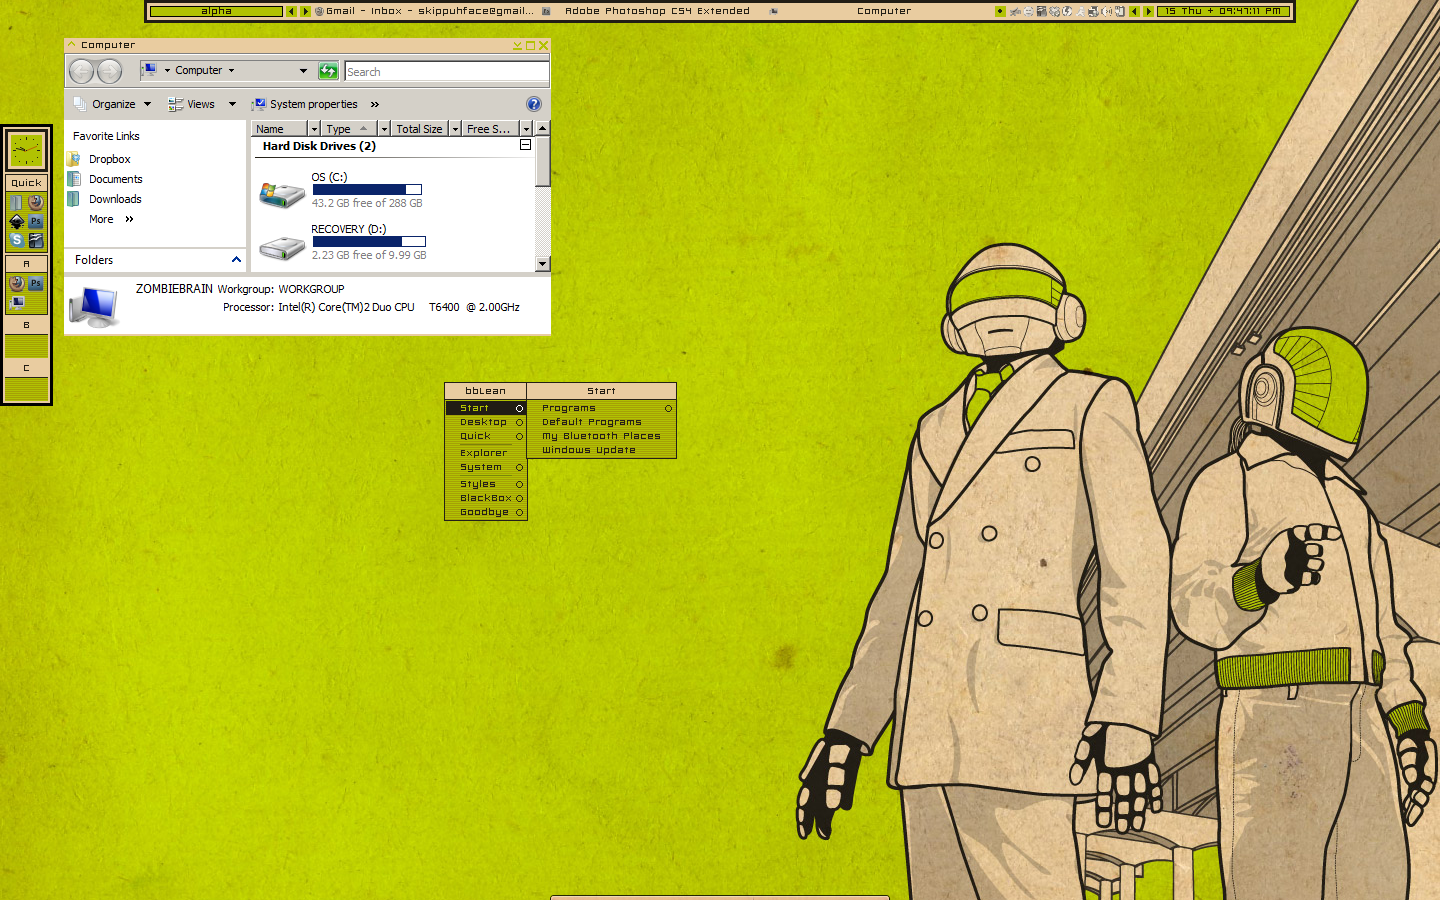Open System properties

(x=305, y=104)
